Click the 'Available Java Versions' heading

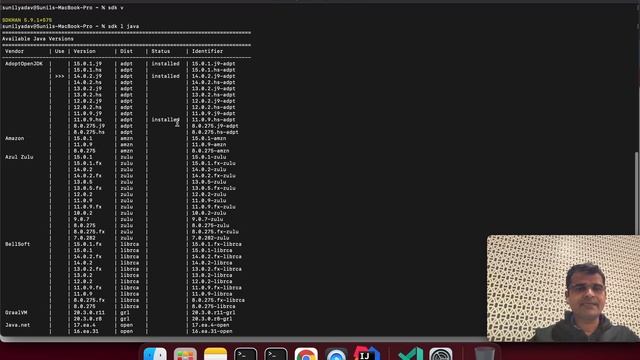38,39
